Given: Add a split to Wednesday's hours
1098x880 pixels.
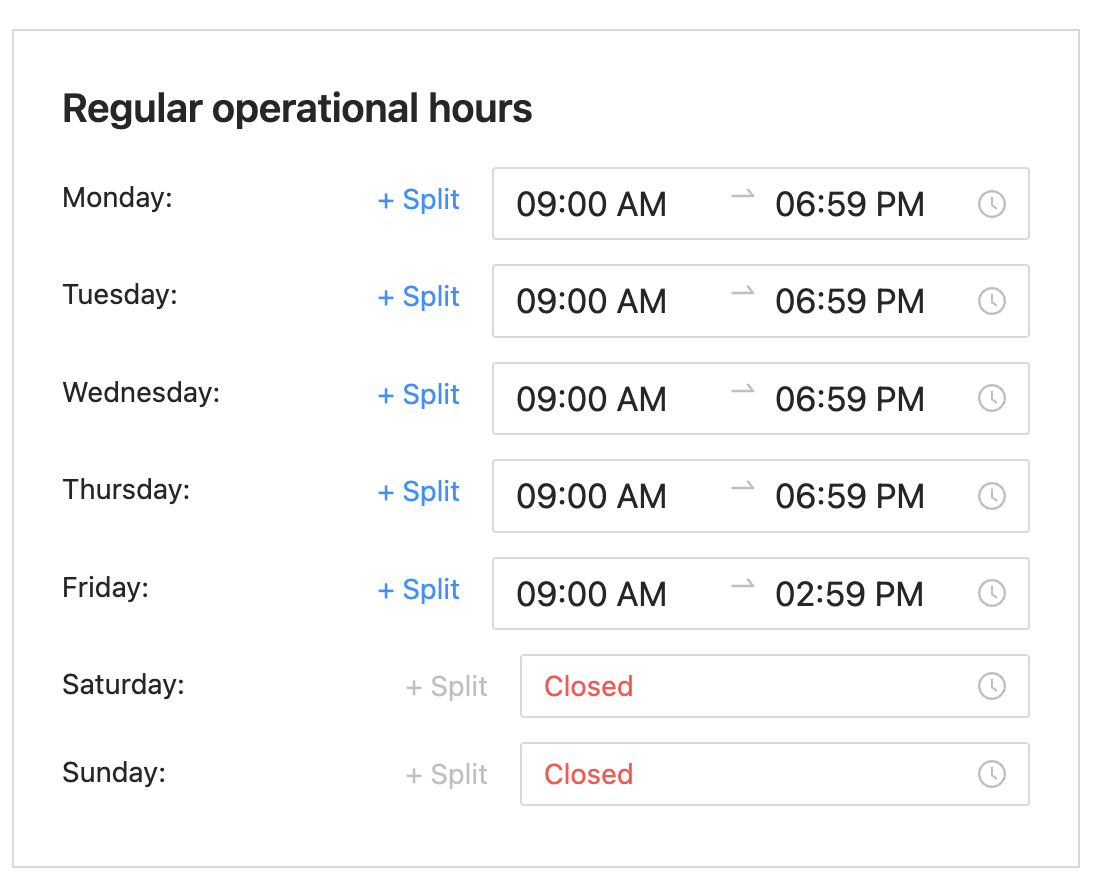Looking at the screenshot, I should [x=418, y=395].
